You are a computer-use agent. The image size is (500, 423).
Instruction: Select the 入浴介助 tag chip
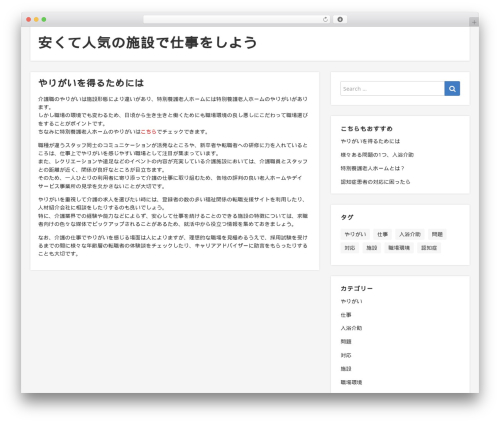pyautogui.click(x=410, y=234)
